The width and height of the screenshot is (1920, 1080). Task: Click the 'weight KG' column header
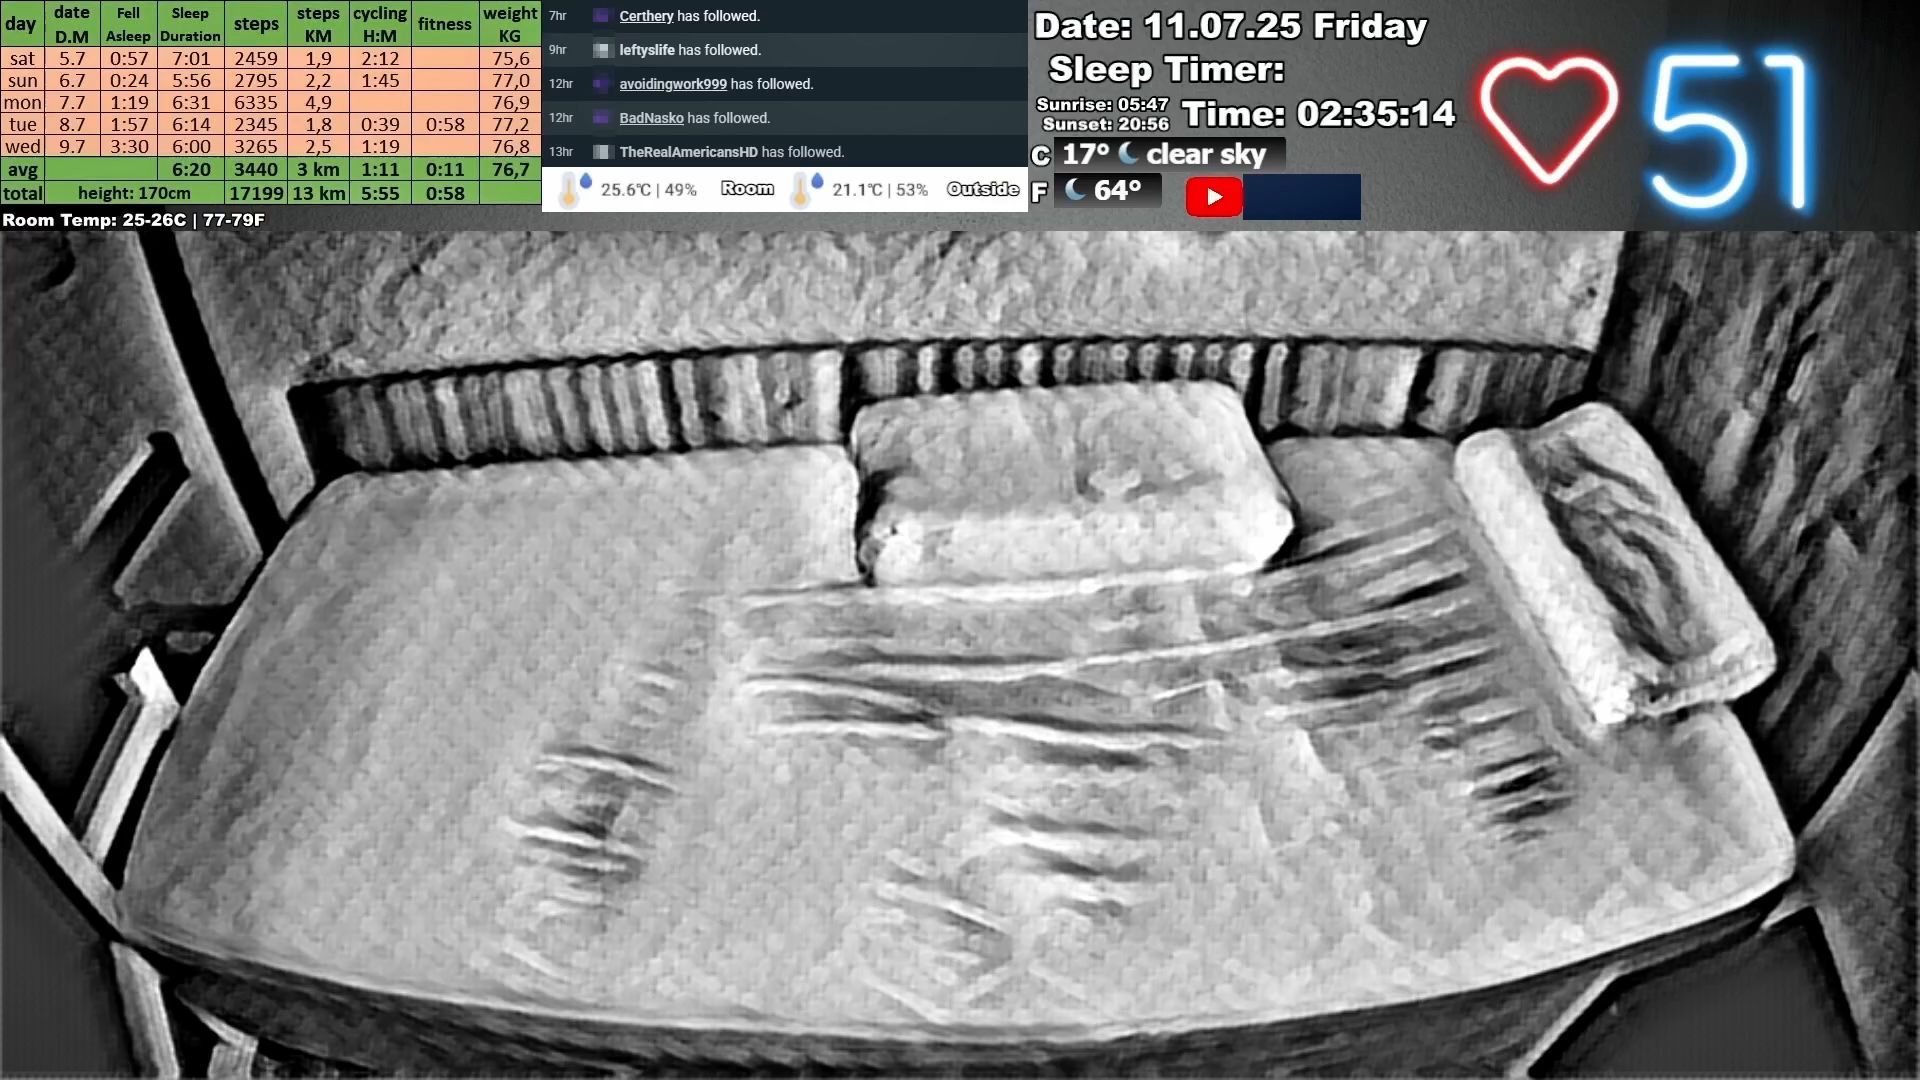point(510,24)
